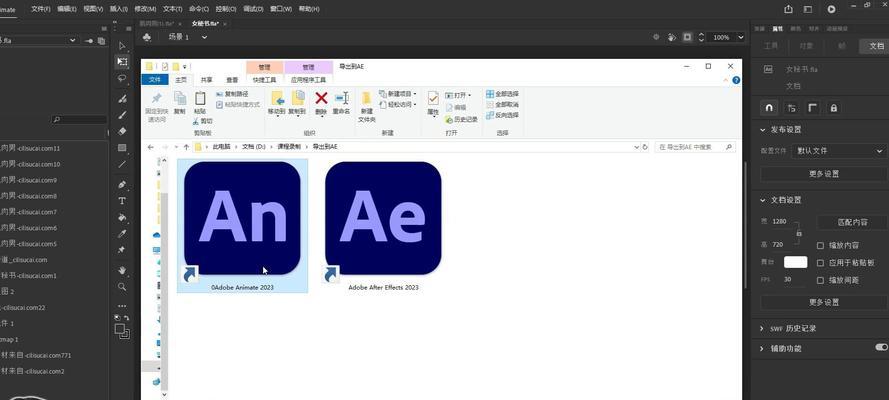Click More Settings button under Publish Settings
Image resolution: width=889 pixels, height=400 pixels.
823,174
